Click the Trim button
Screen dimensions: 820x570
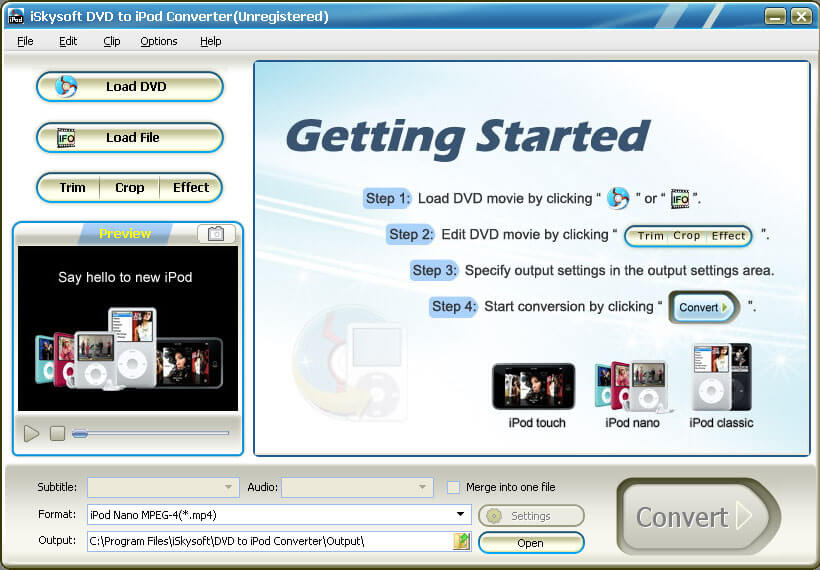point(72,187)
